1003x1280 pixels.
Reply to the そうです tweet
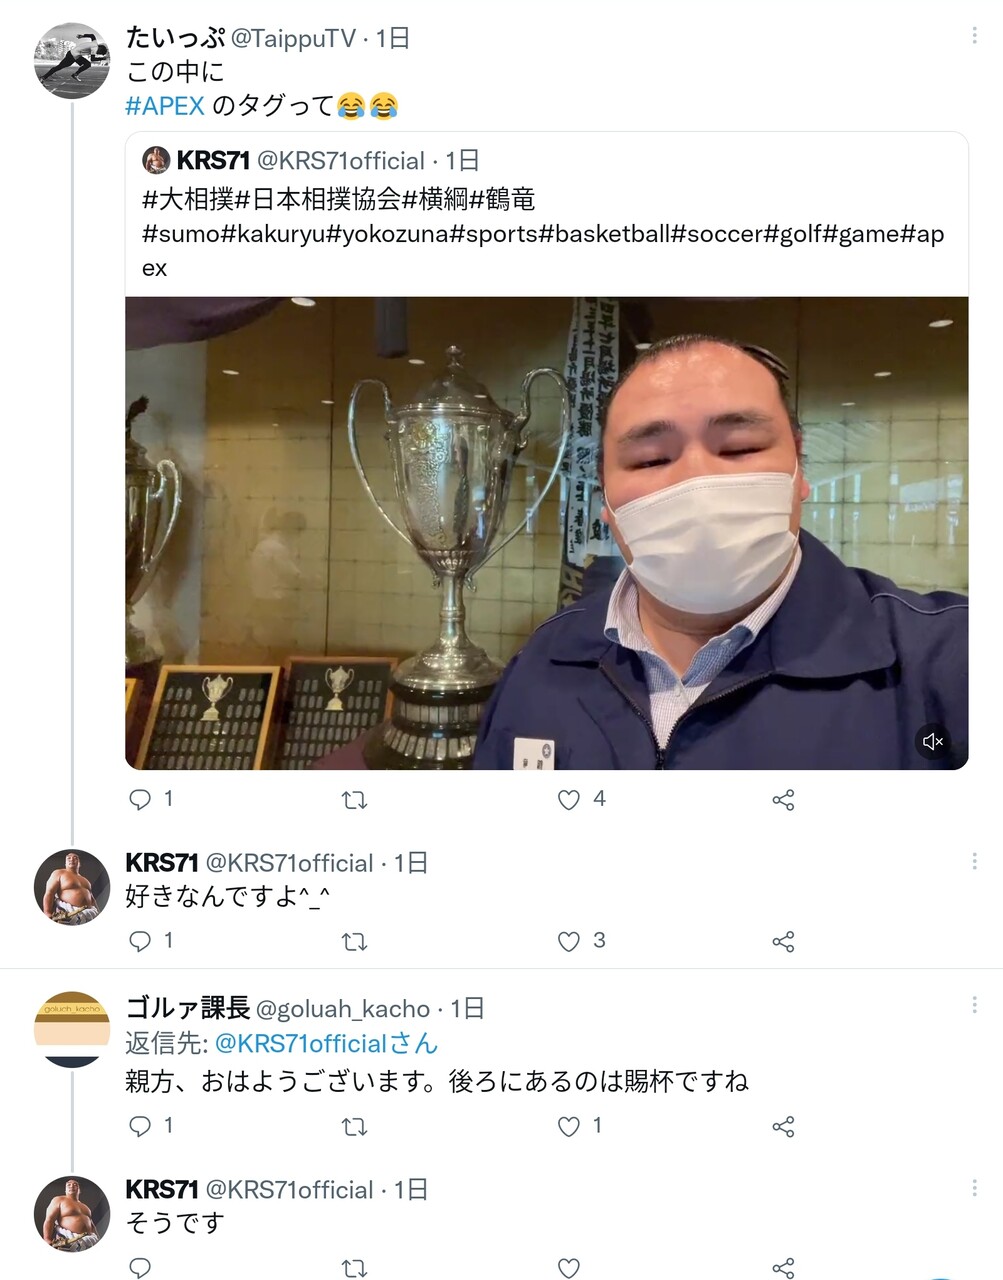click(141, 1268)
